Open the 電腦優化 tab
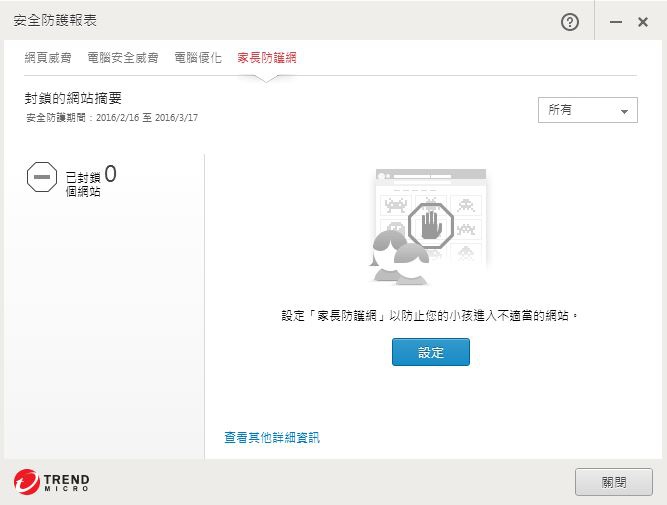667x505 pixels. (198, 57)
